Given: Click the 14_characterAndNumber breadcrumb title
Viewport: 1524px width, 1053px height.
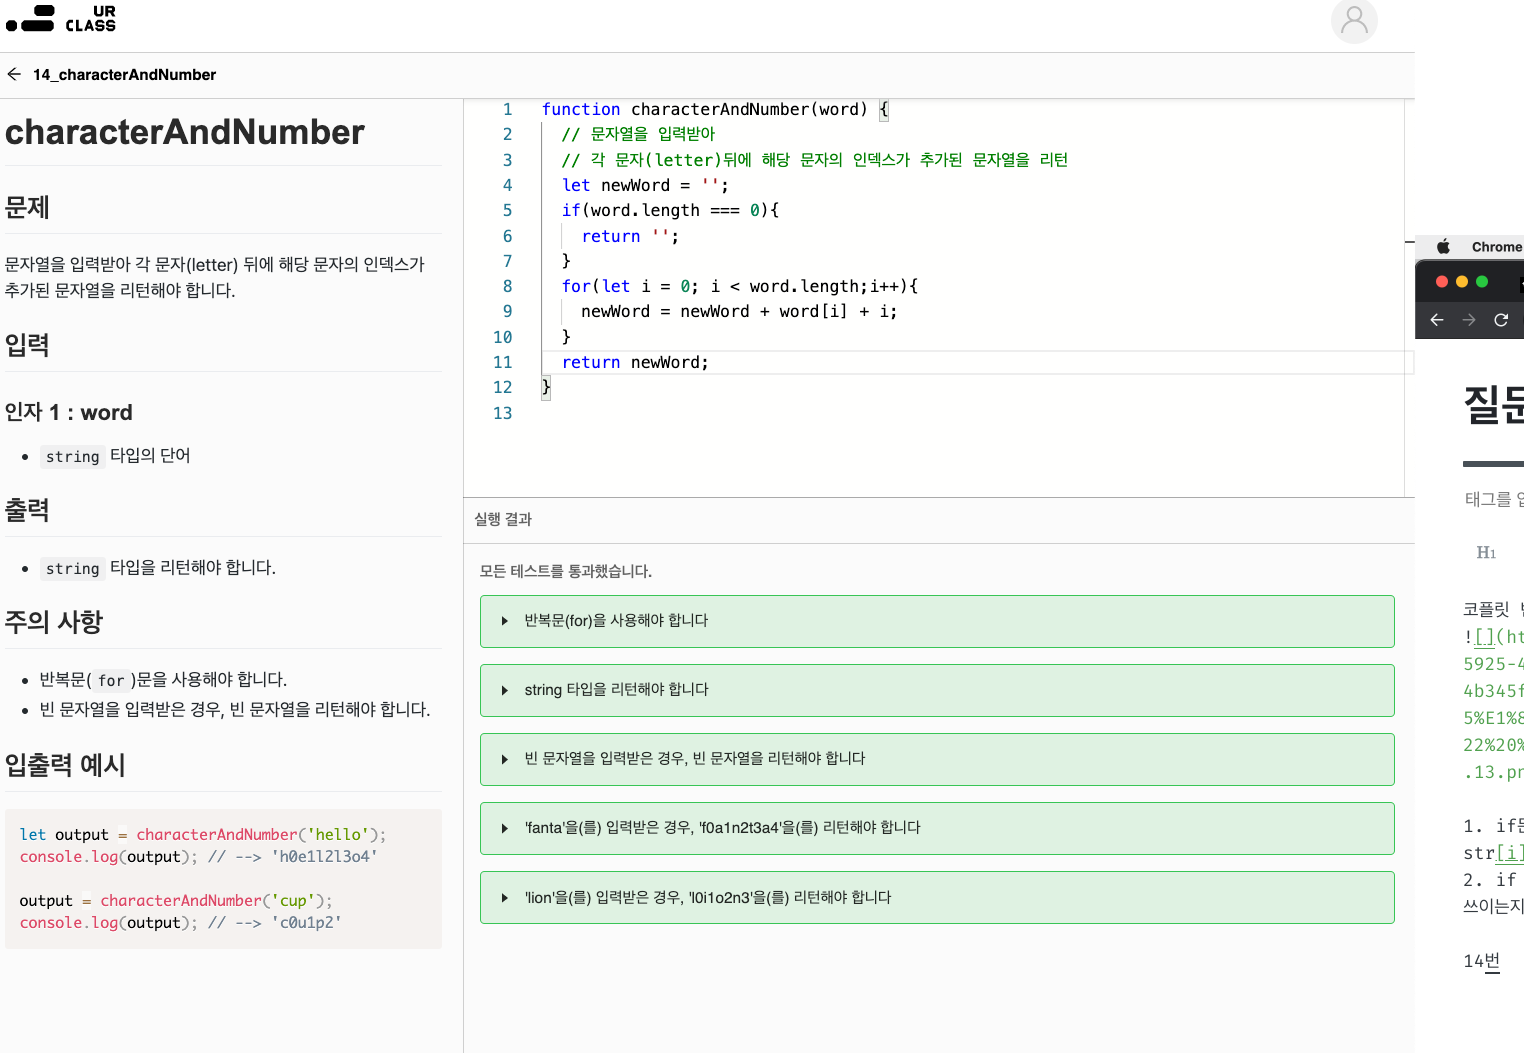Looking at the screenshot, I should (x=124, y=75).
